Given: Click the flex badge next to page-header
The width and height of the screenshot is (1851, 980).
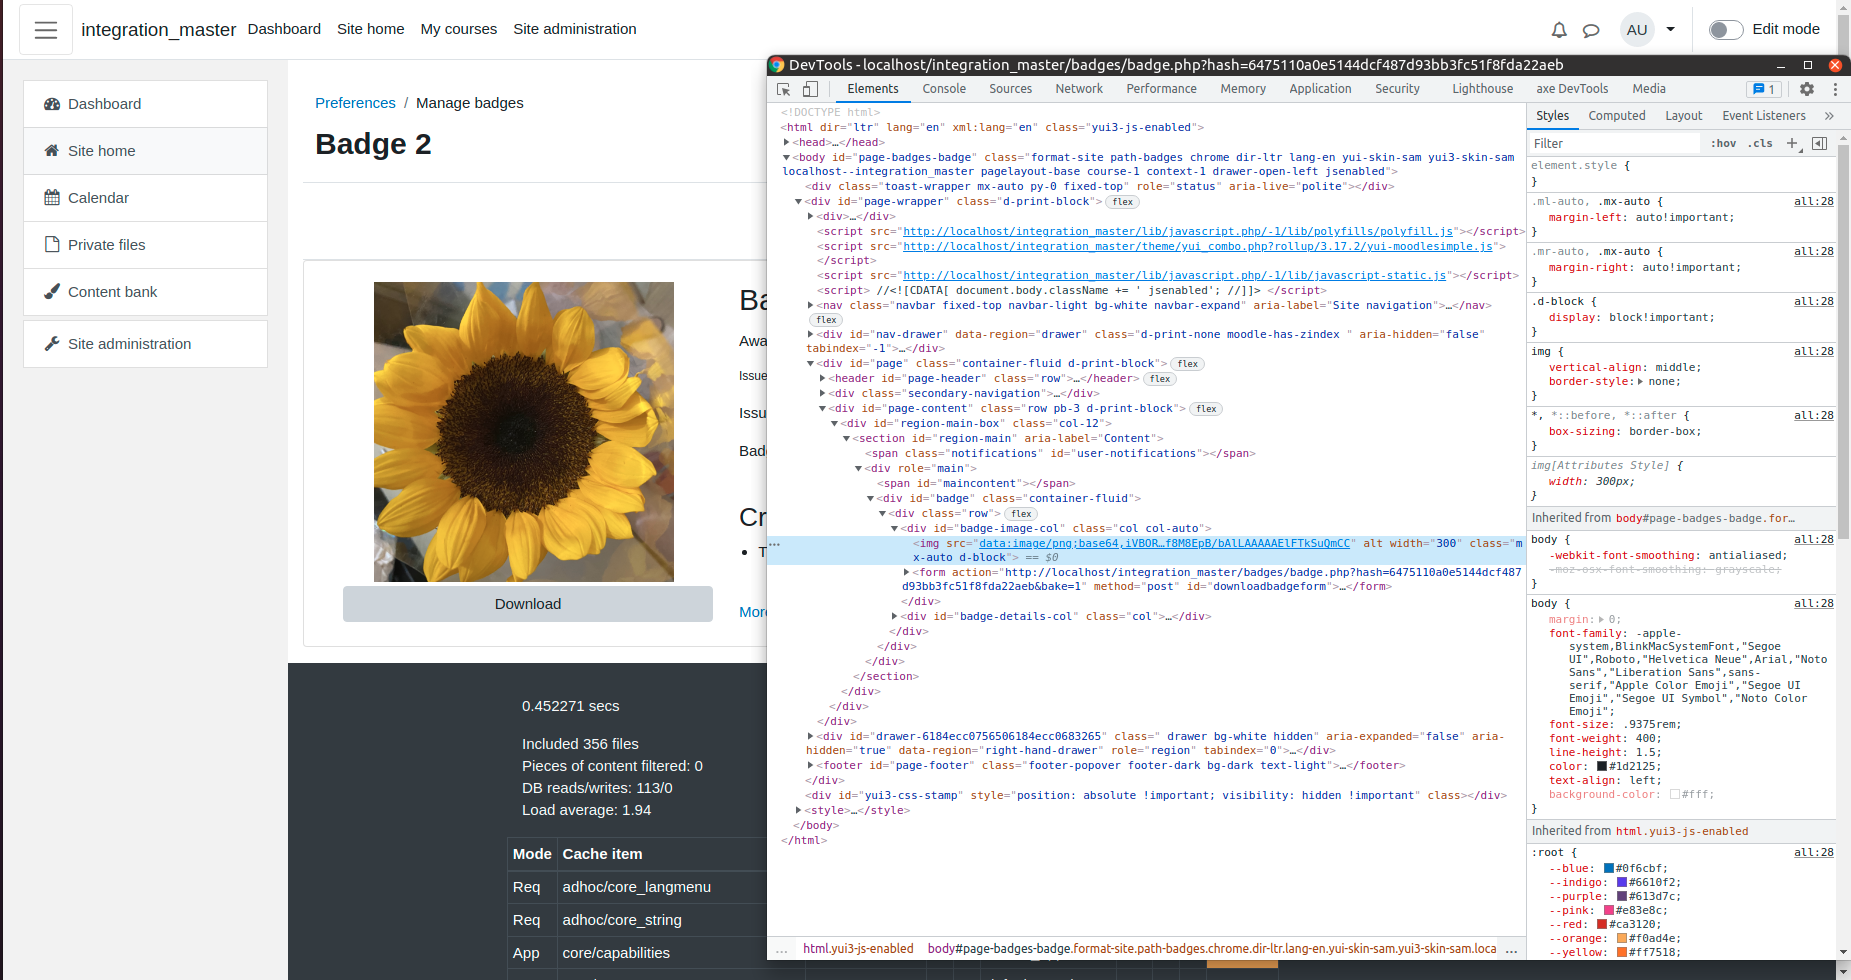Looking at the screenshot, I should tap(1160, 379).
